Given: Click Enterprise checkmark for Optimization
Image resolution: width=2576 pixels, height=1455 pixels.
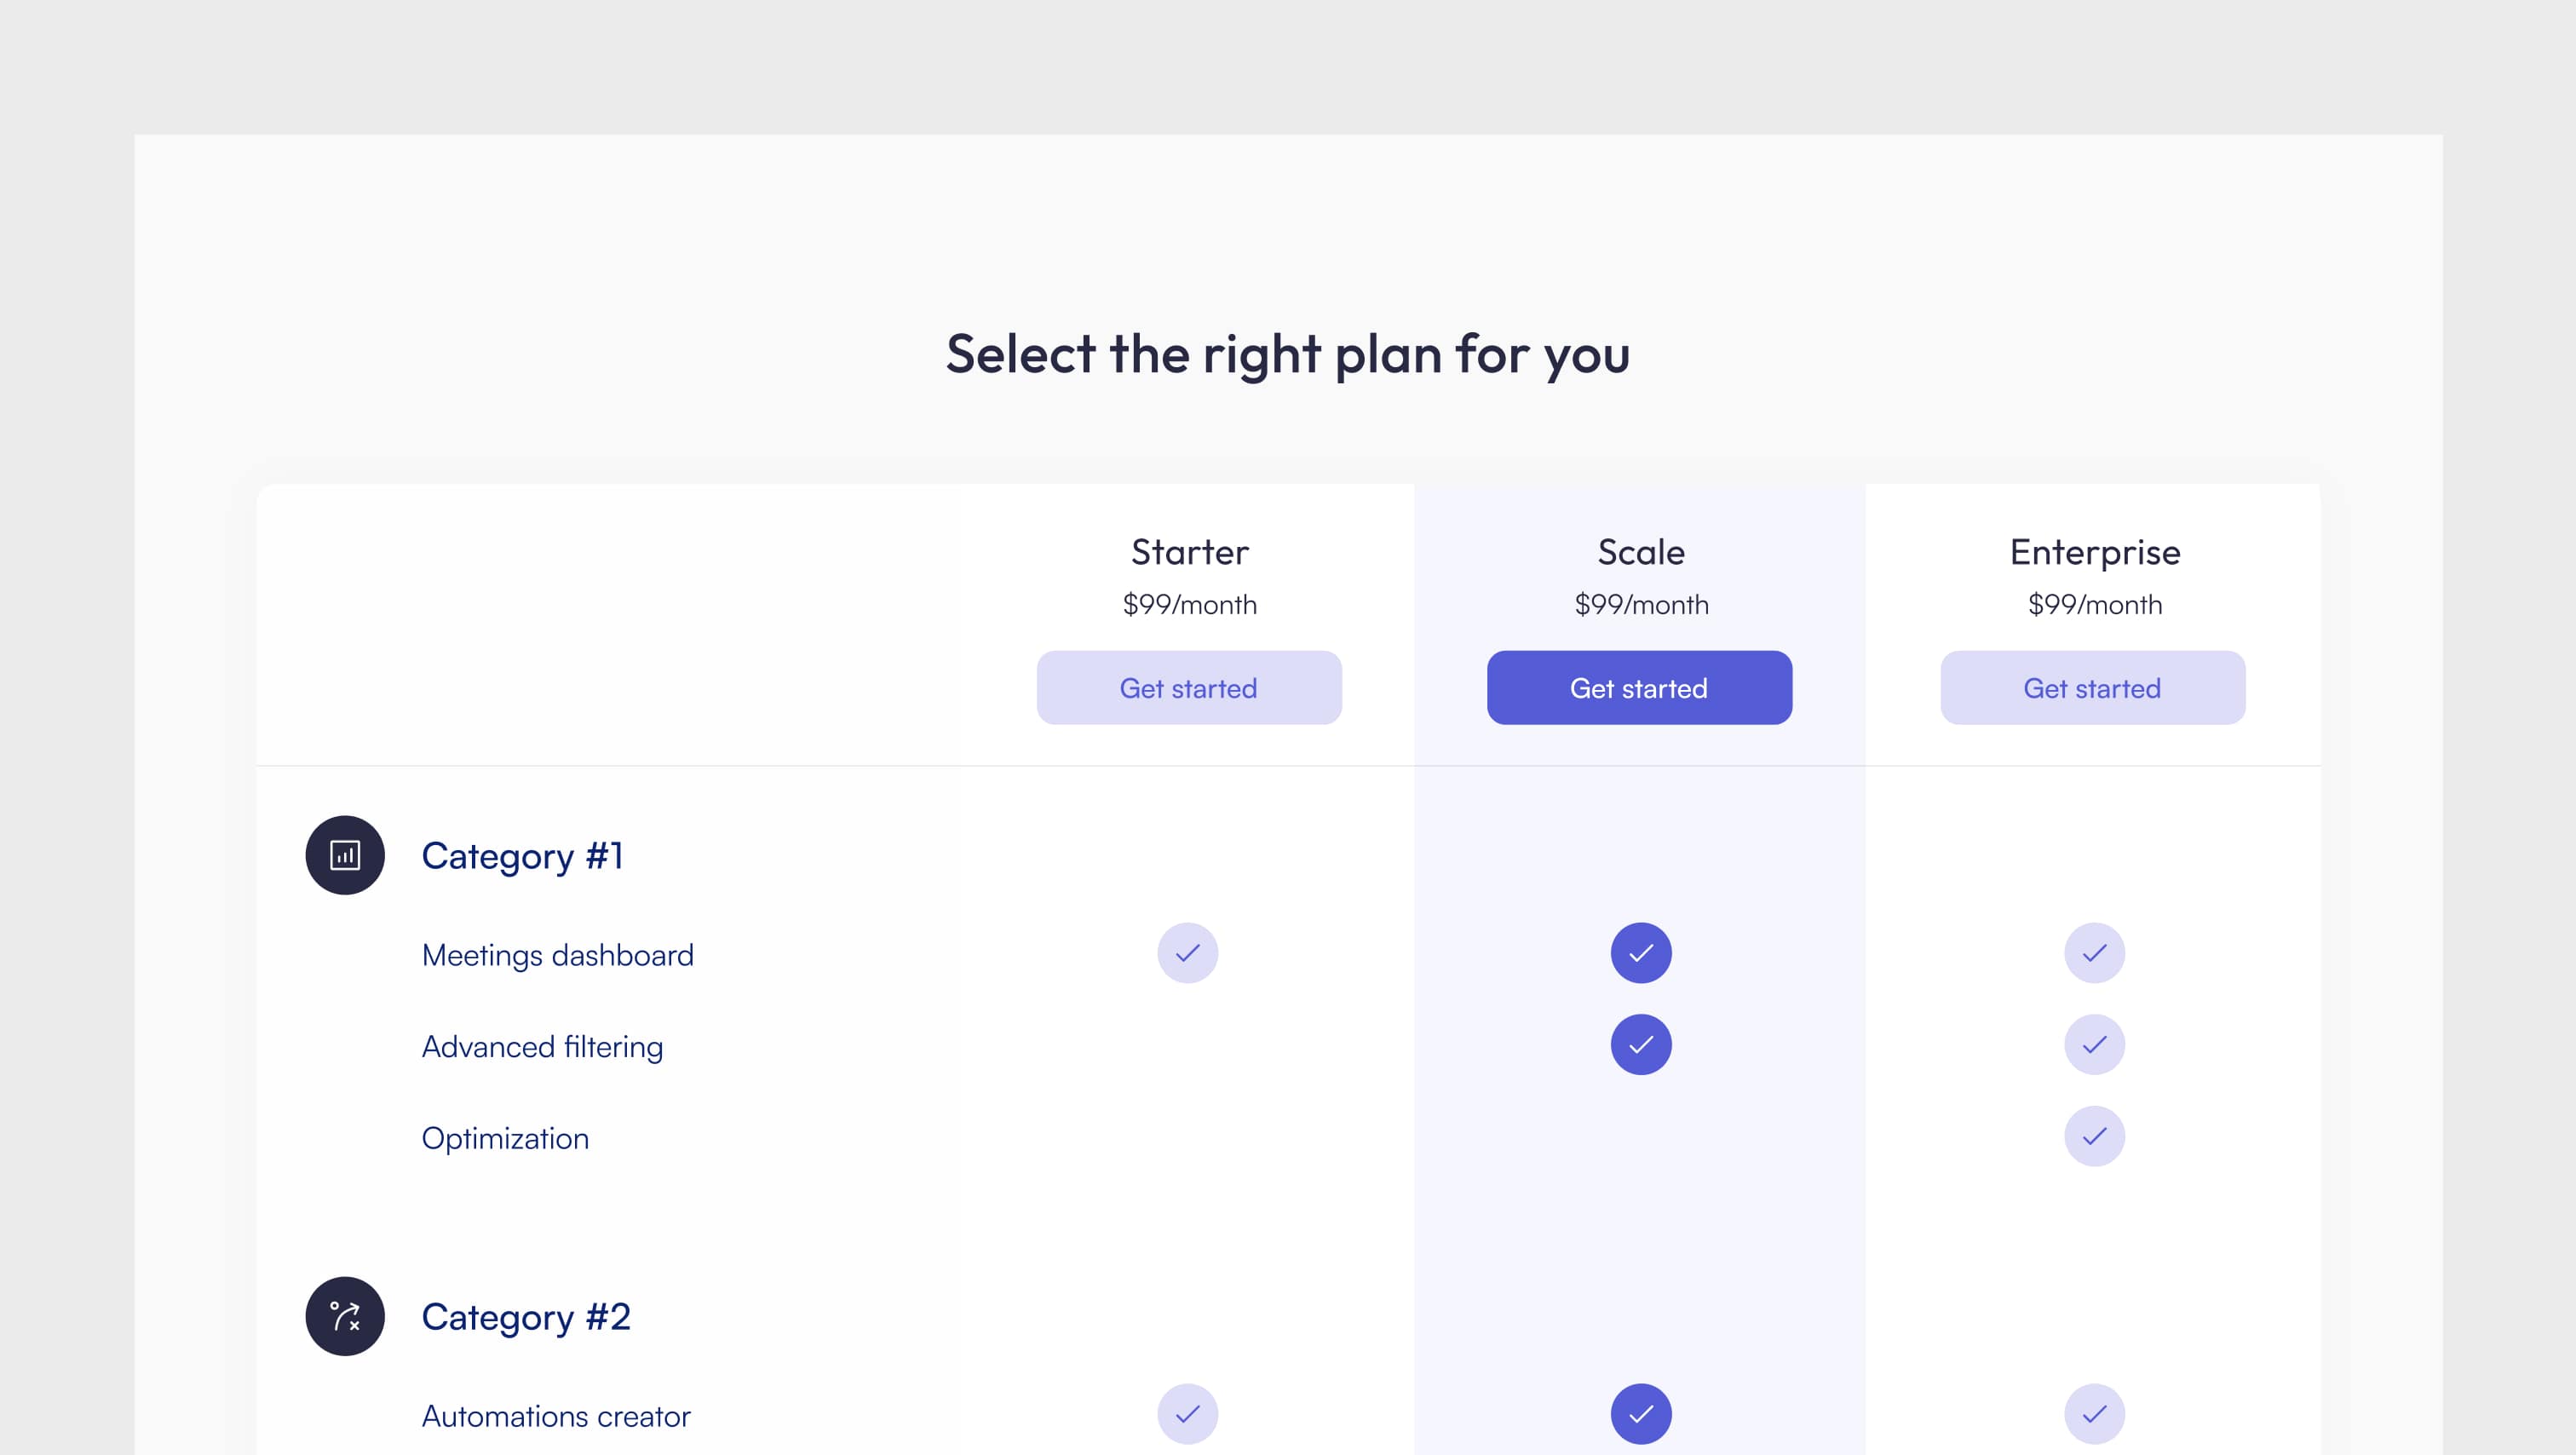Looking at the screenshot, I should coord(2095,1136).
